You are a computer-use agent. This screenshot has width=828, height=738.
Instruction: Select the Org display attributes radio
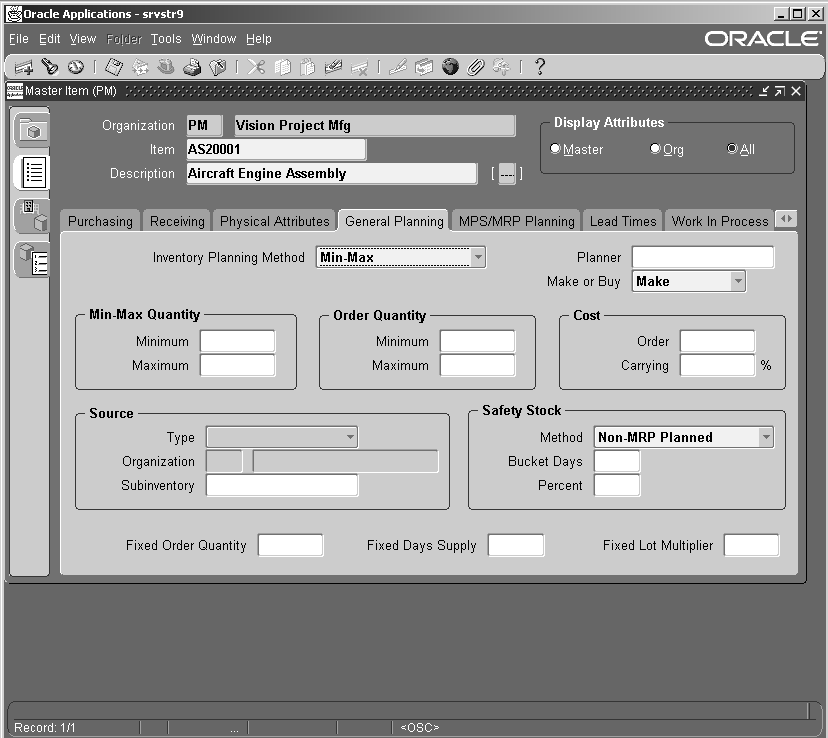tap(655, 149)
